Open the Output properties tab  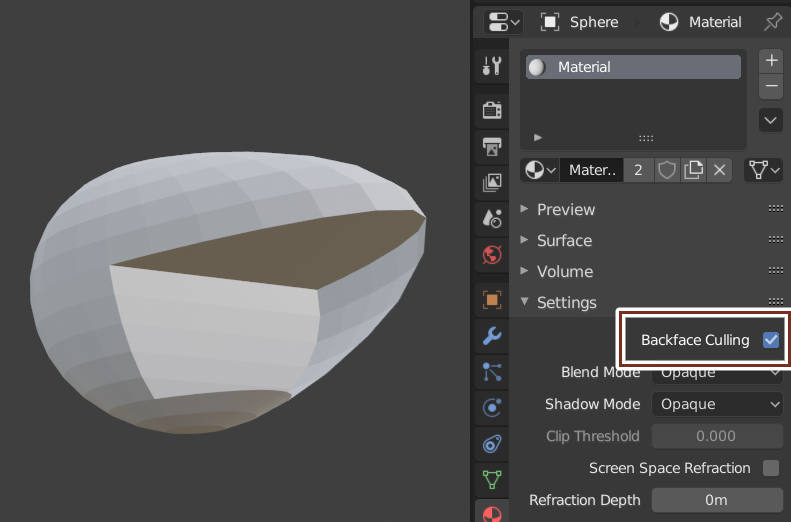tap(492, 146)
